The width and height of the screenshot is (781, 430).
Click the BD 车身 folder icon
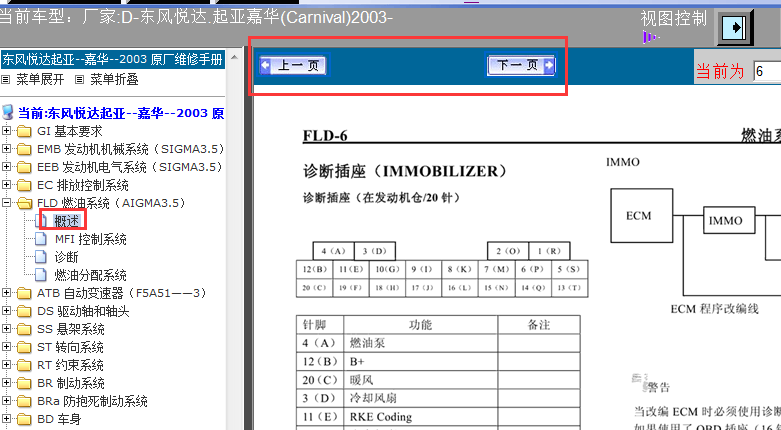tap(23, 420)
